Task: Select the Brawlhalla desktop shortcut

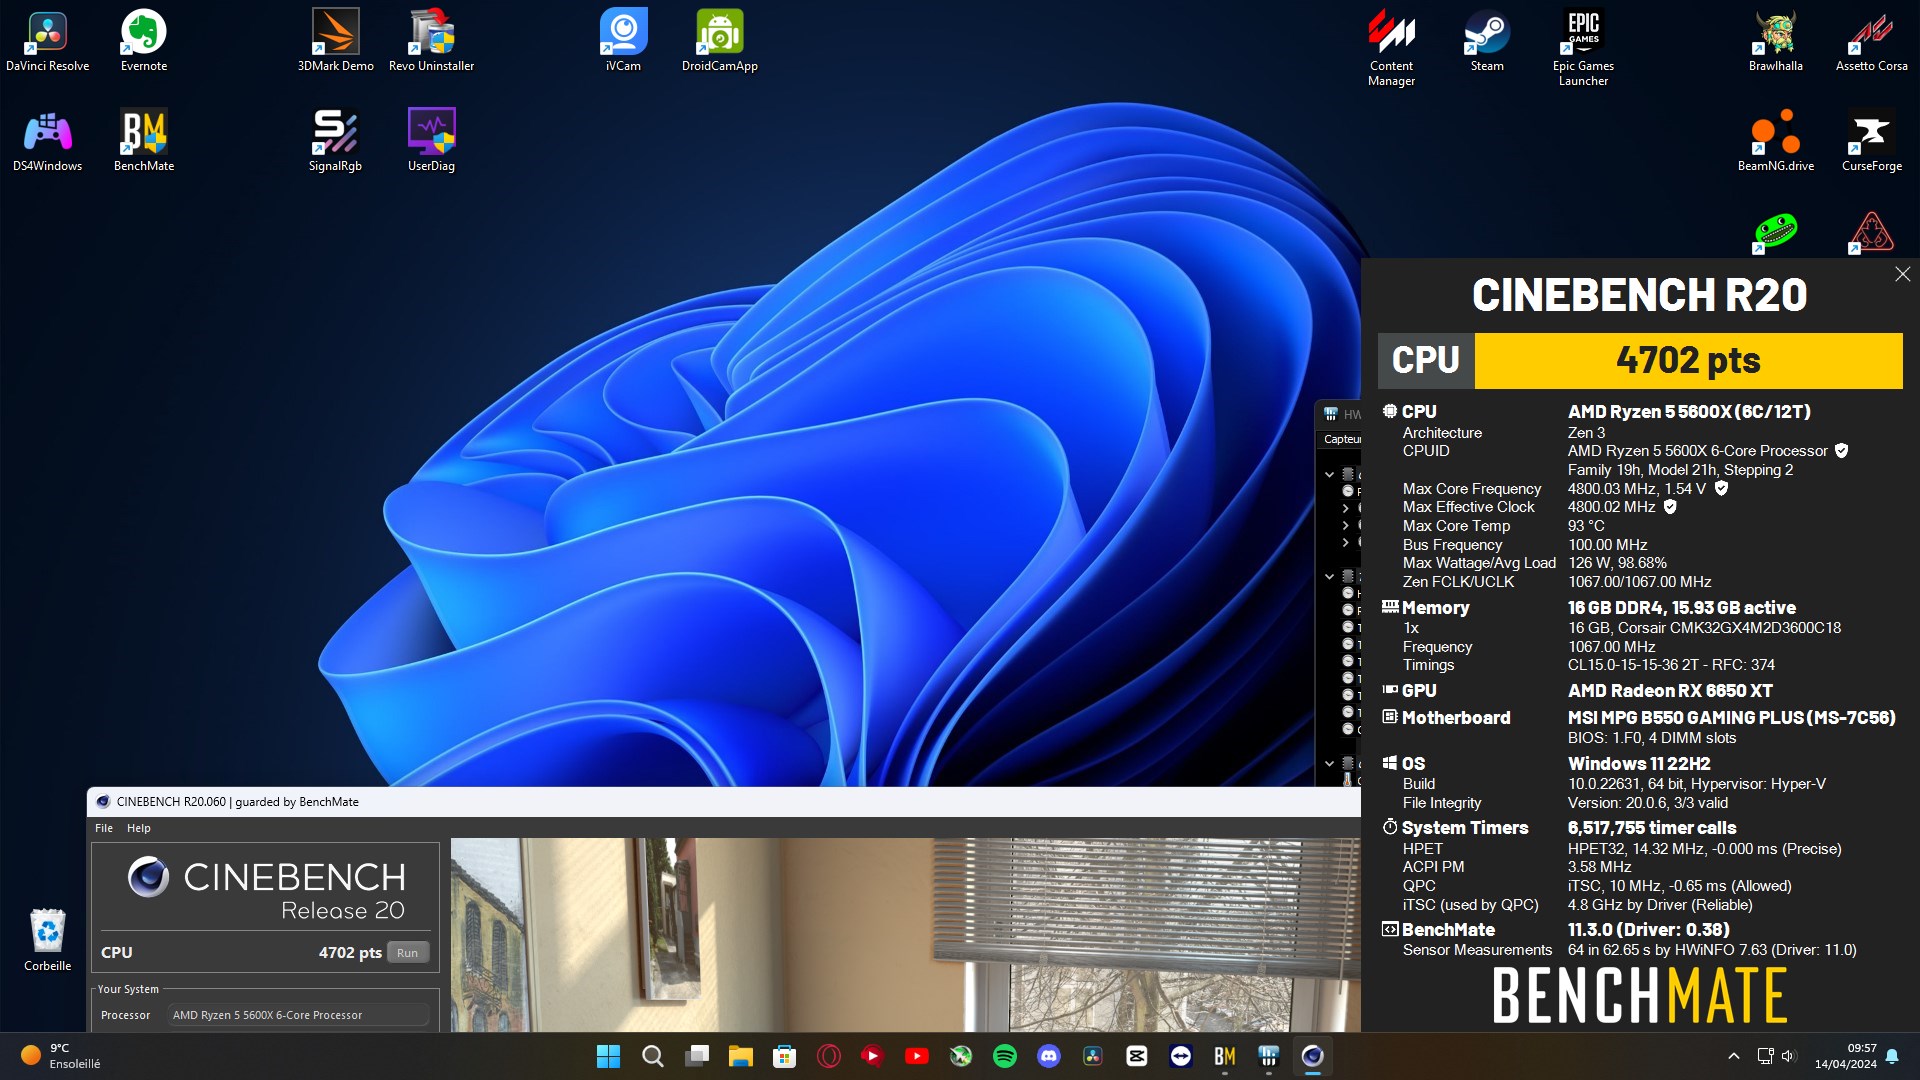Action: coord(1775,42)
